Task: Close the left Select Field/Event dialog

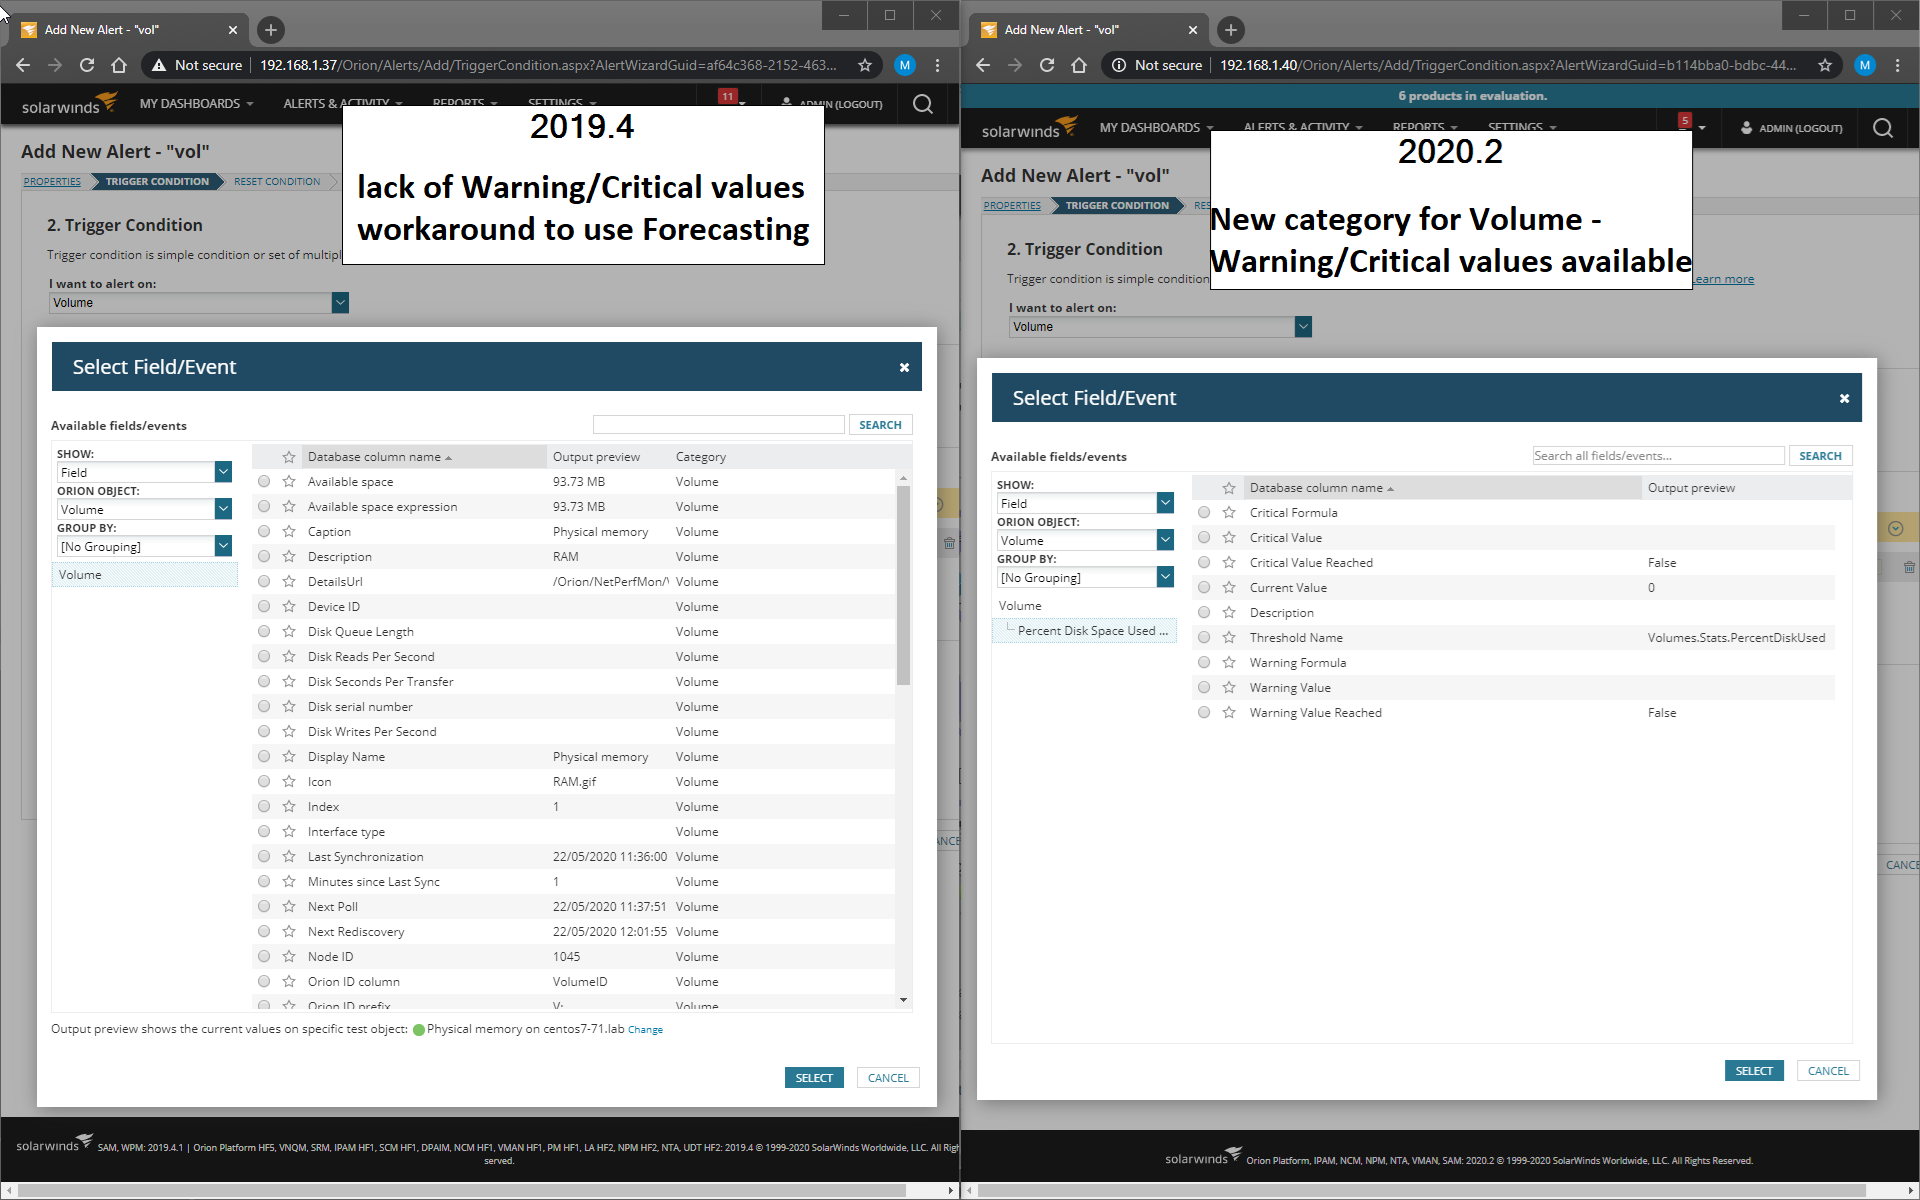Action: (904, 368)
